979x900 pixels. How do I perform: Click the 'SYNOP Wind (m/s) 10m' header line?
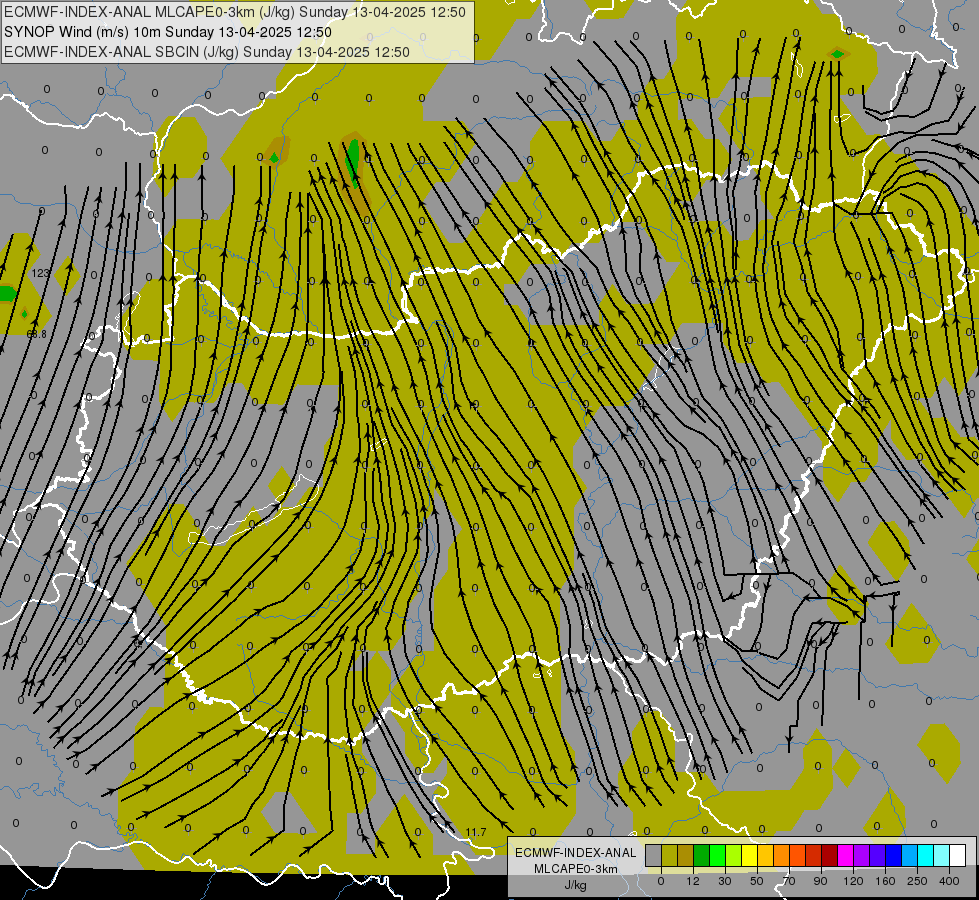tap(168, 32)
